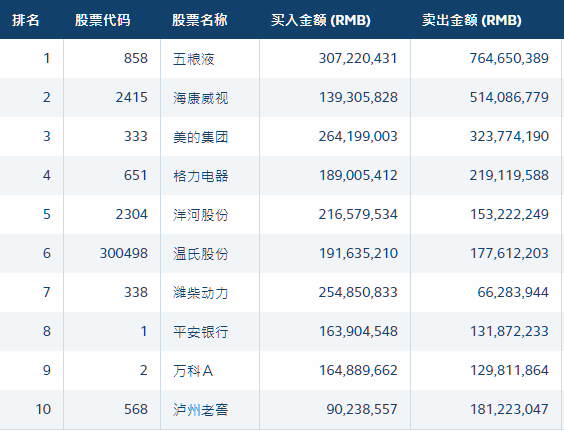This screenshot has height=431, width=564.
Task: Click buy amount 163,904,548
Action: [x=358, y=331]
